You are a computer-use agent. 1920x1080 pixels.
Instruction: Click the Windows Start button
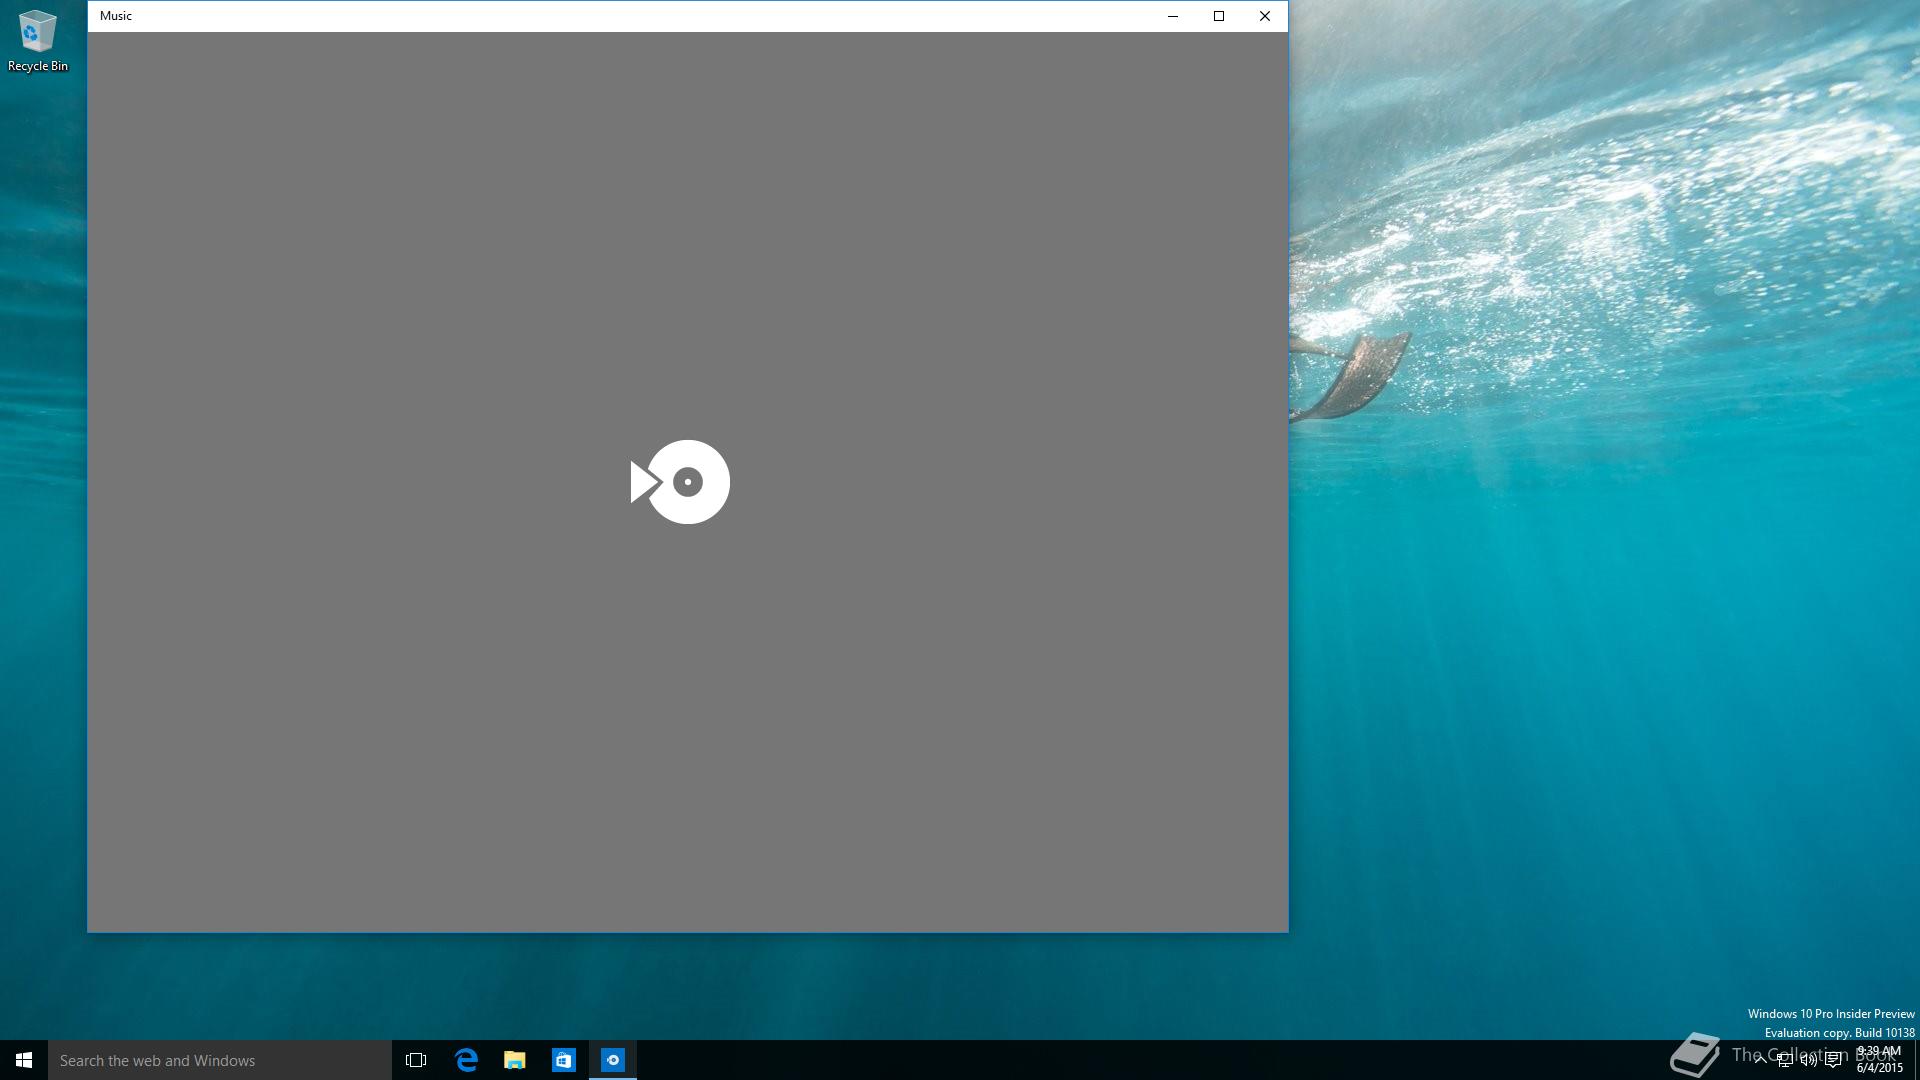click(24, 1060)
